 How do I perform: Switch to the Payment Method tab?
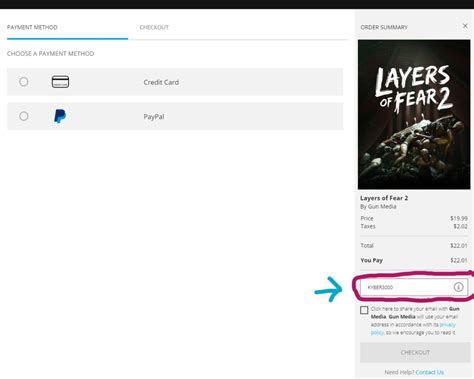tap(32, 27)
